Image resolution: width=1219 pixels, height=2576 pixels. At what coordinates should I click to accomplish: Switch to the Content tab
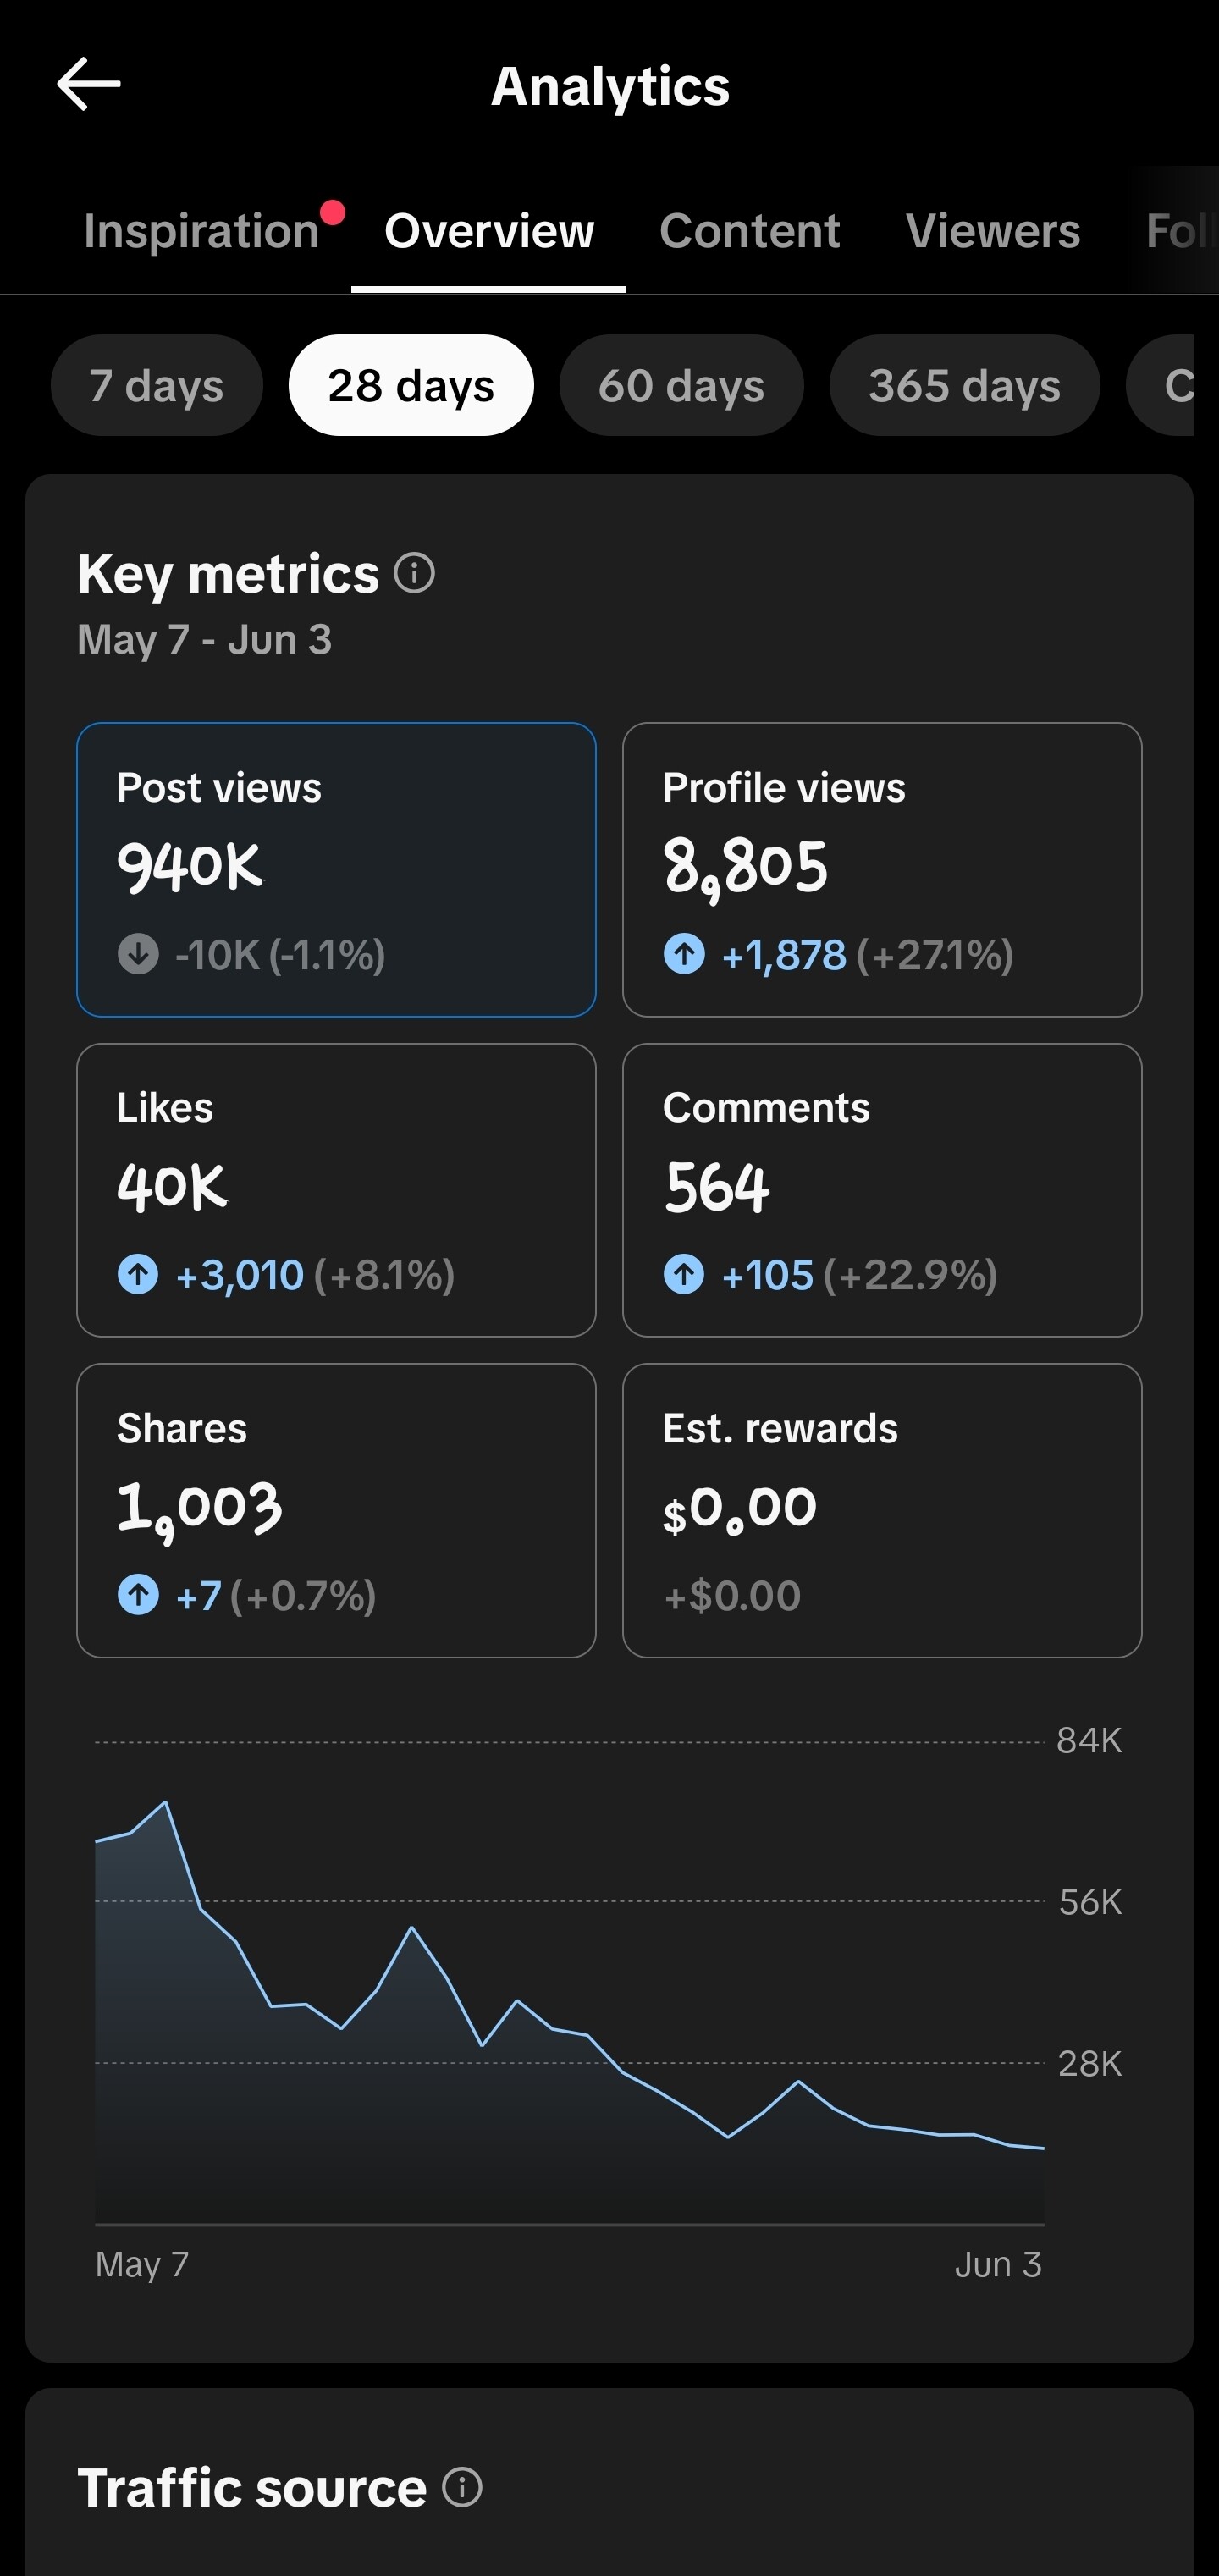[x=749, y=231]
